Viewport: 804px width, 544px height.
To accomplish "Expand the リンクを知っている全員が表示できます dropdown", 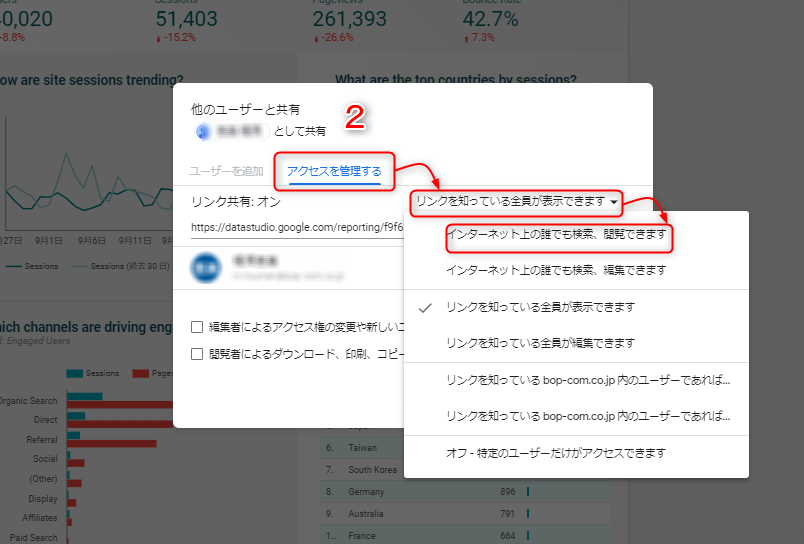I will [x=517, y=202].
